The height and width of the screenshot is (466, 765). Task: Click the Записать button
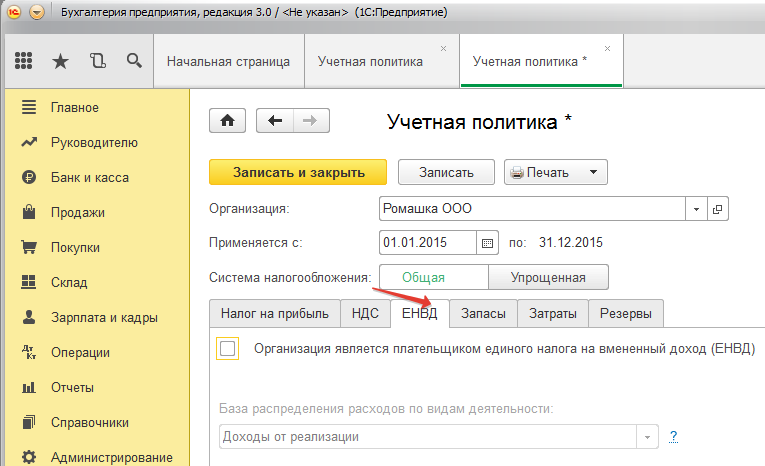click(x=446, y=172)
